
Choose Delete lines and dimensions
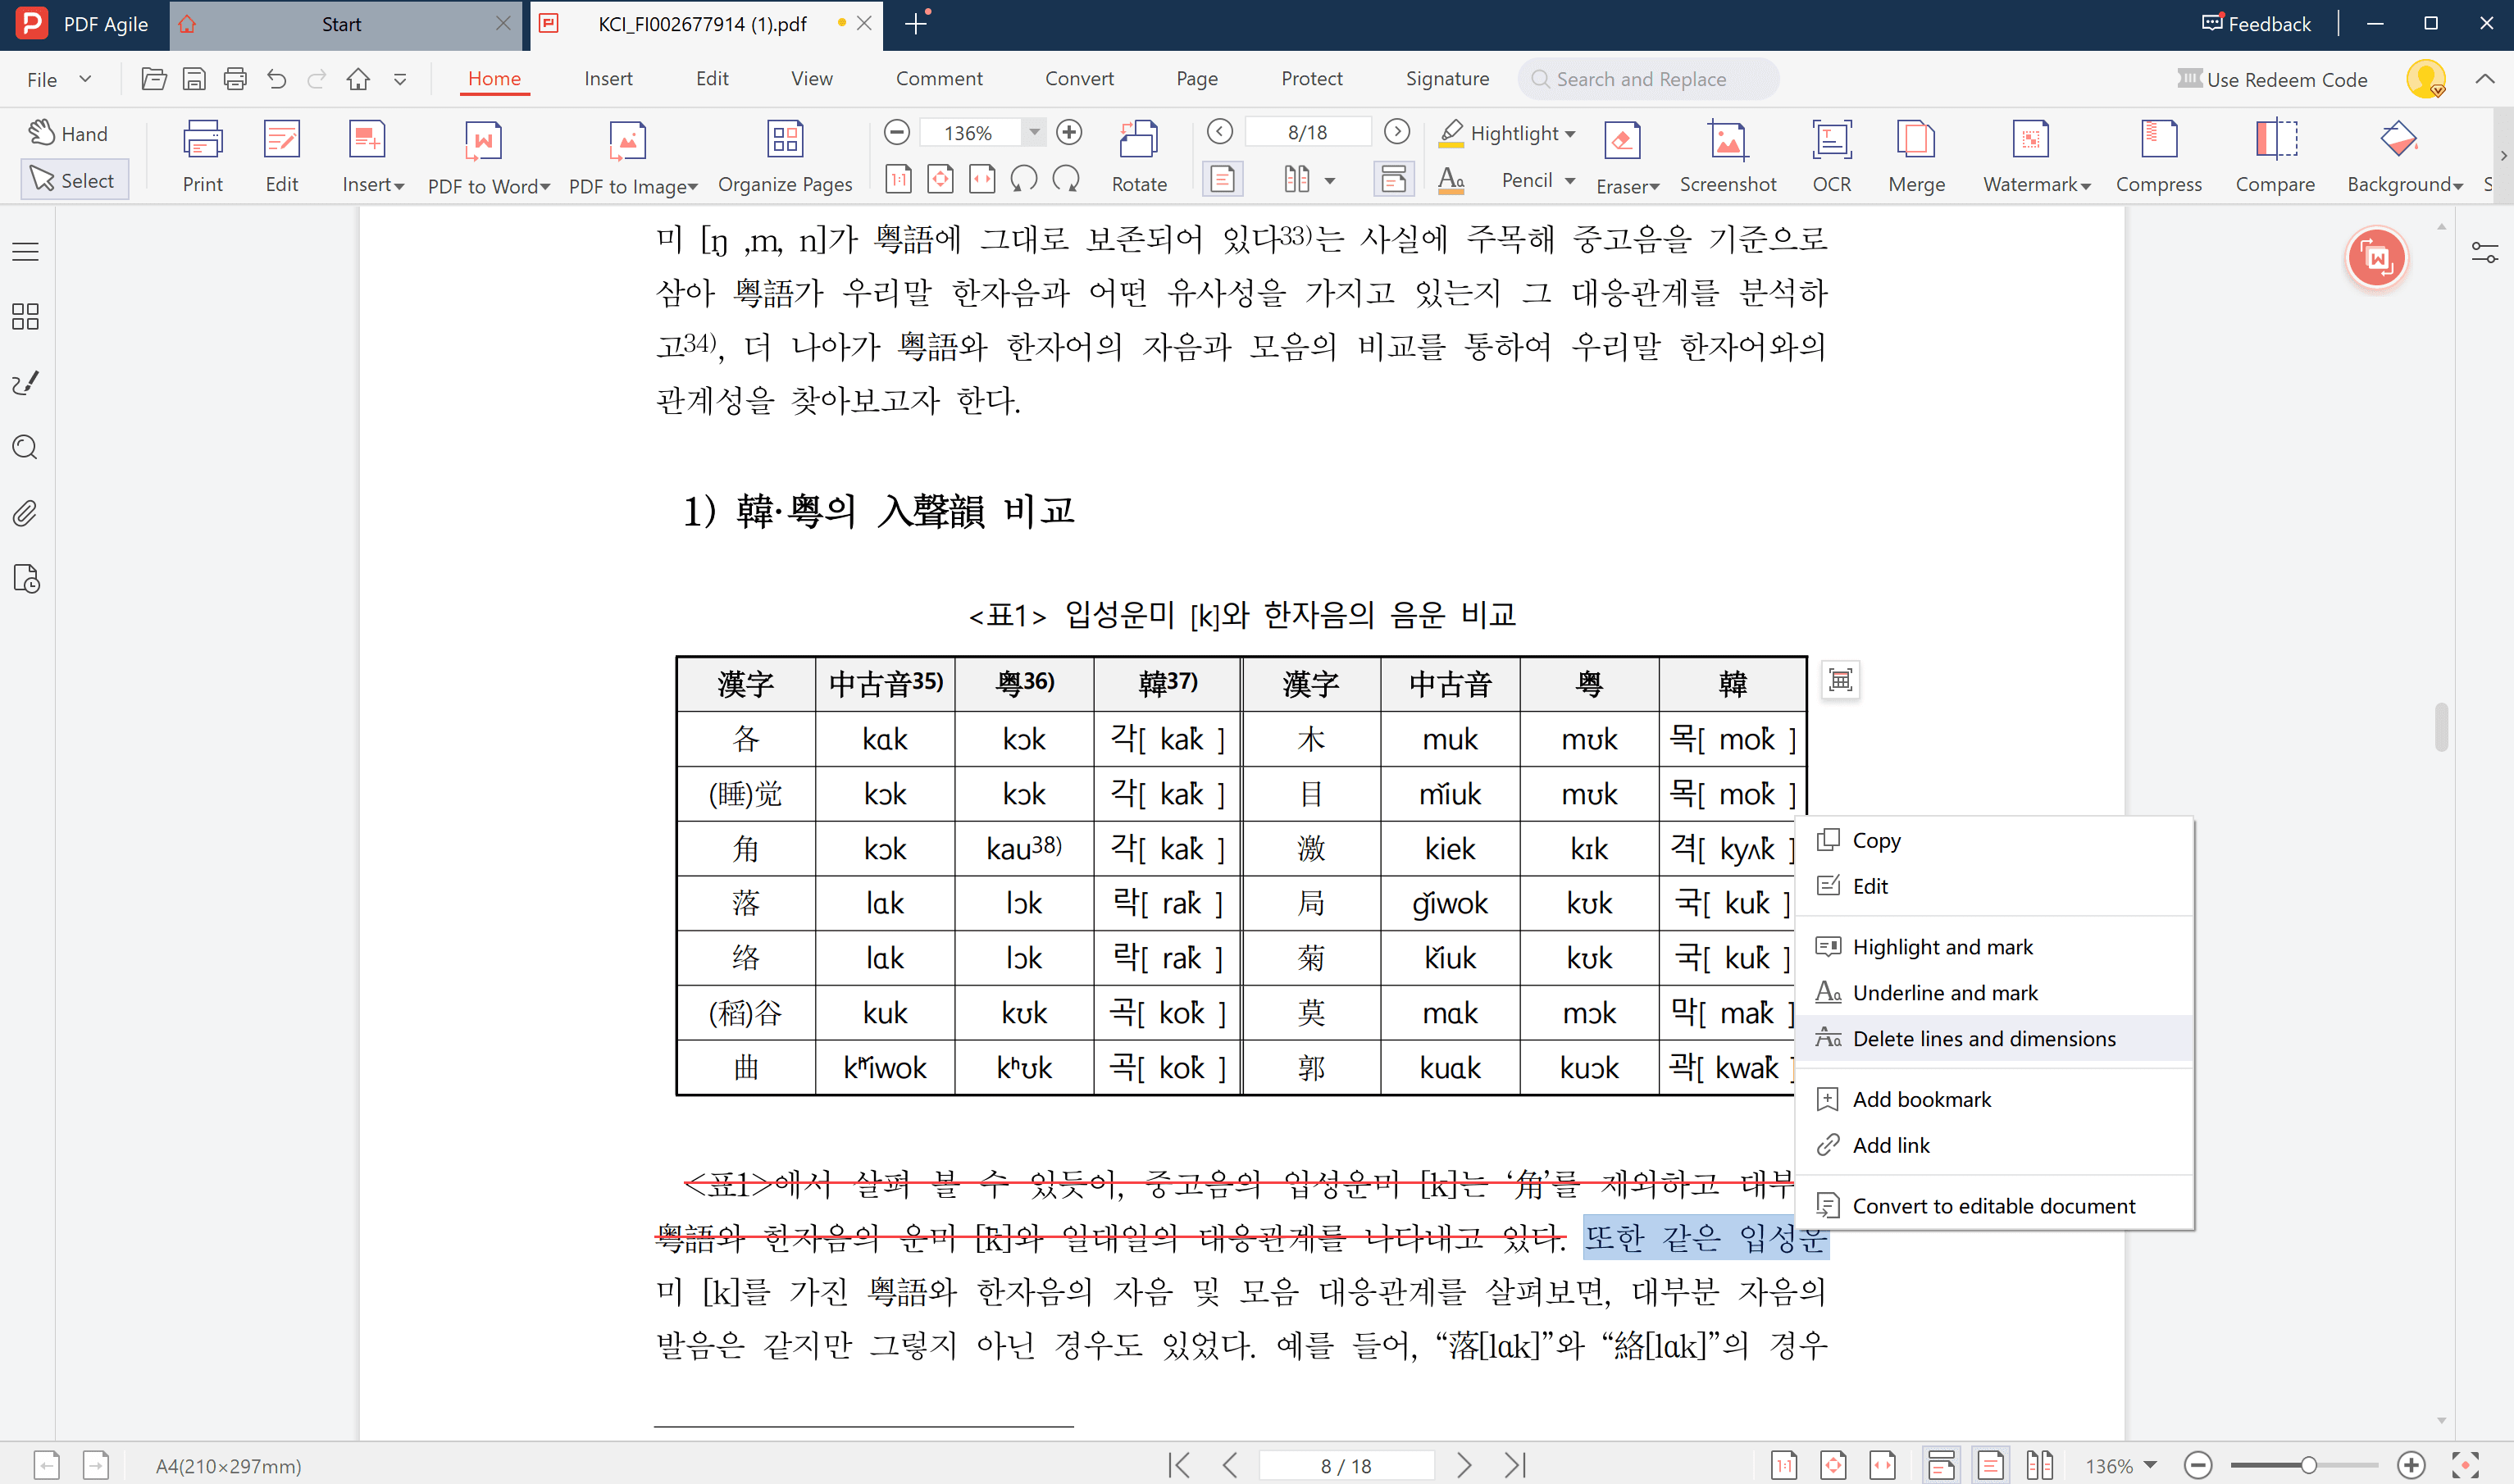coord(1994,1038)
